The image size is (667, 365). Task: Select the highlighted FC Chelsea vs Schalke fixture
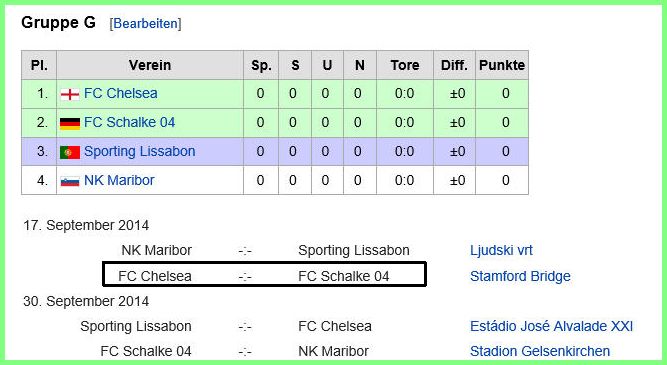tap(264, 274)
